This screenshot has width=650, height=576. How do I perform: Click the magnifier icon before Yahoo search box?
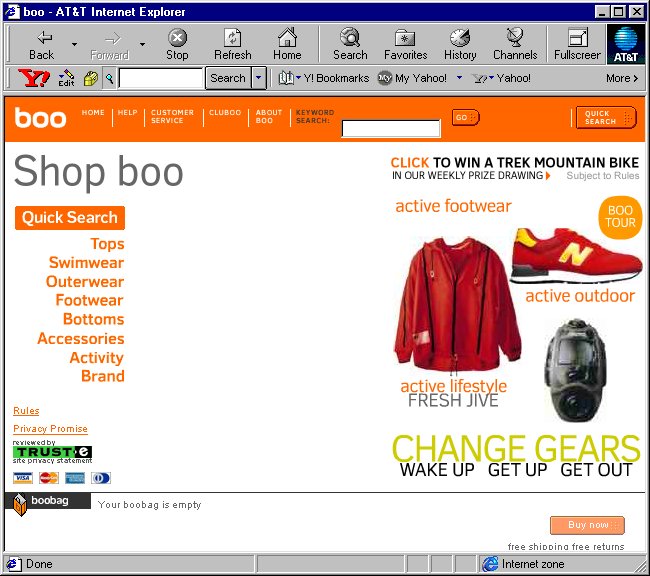click(109, 78)
